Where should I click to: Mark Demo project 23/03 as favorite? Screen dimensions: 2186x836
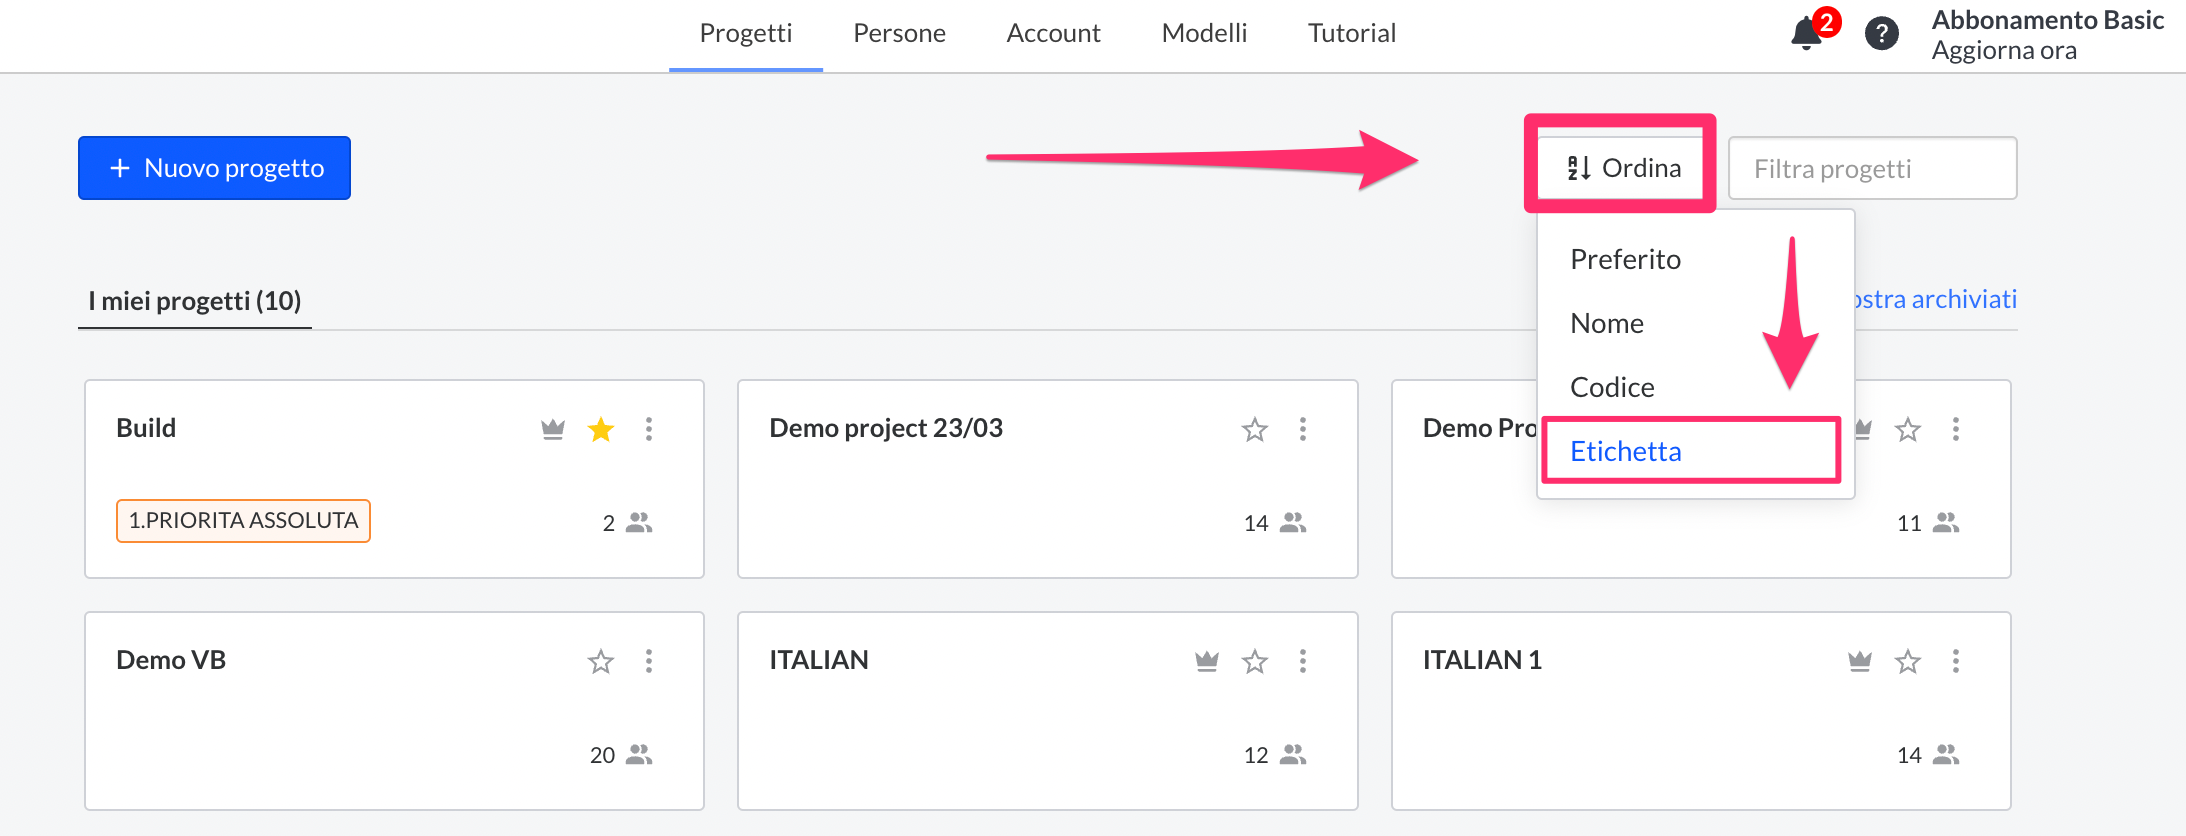1255,430
